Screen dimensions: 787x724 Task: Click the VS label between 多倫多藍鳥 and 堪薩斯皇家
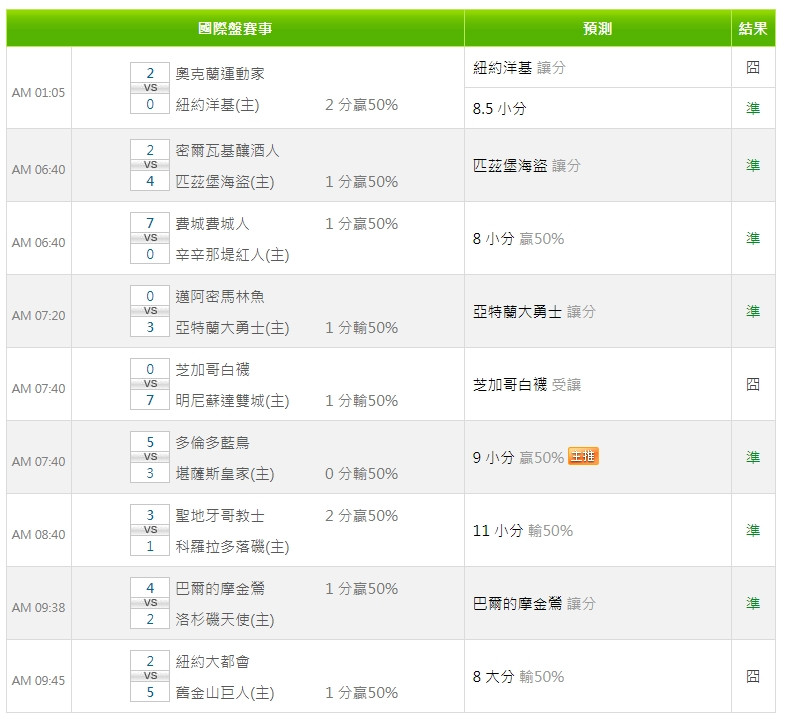pos(150,457)
